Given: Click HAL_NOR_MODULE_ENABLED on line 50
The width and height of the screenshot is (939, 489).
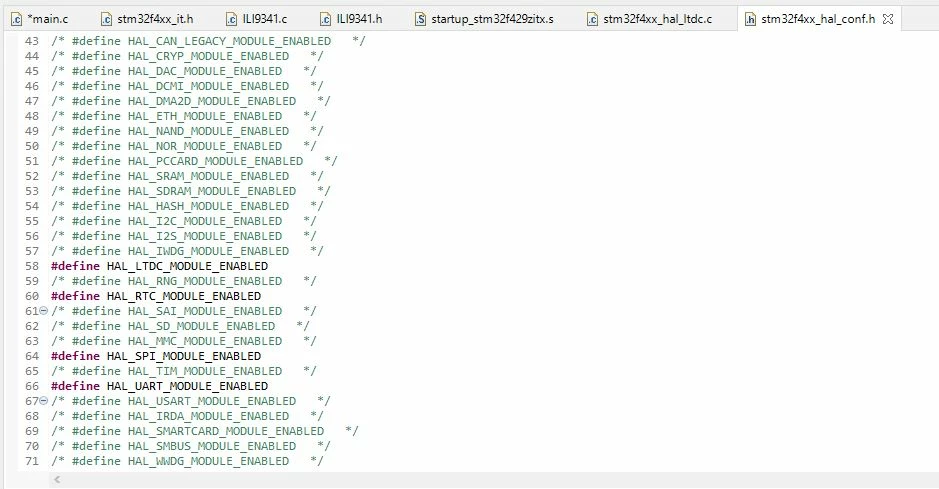Looking at the screenshot, I should click(205, 146).
